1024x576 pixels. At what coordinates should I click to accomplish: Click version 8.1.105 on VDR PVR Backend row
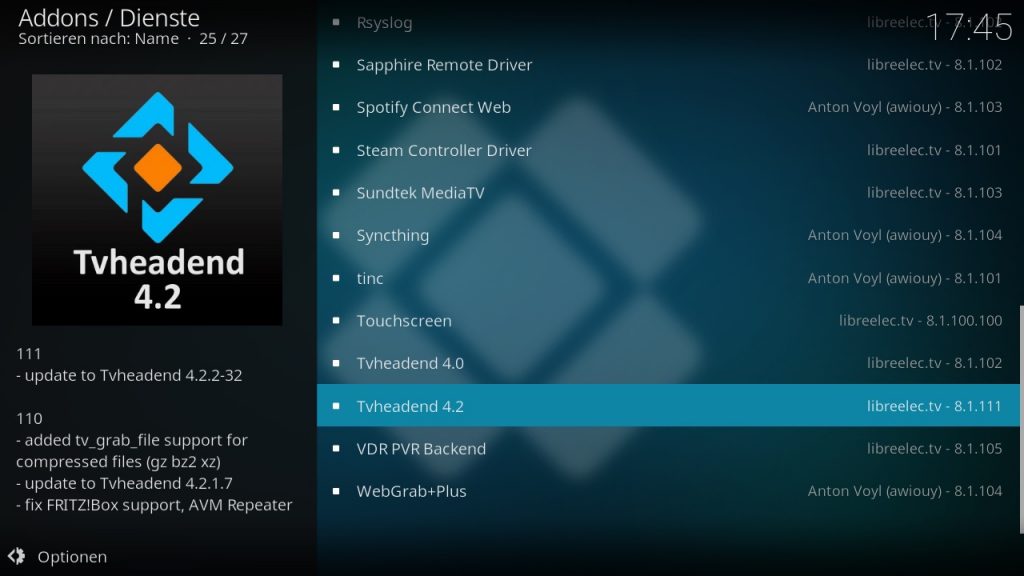(x=935, y=449)
